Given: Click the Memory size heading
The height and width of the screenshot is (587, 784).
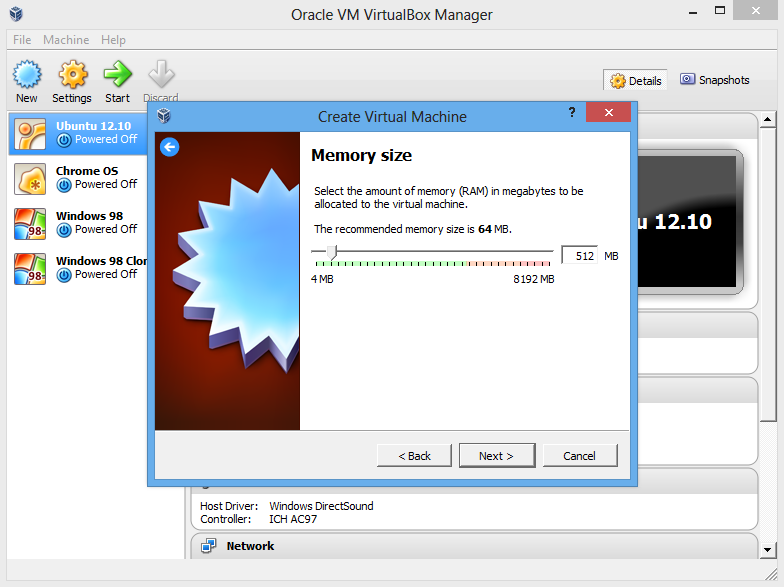Looking at the screenshot, I should point(362,155).
